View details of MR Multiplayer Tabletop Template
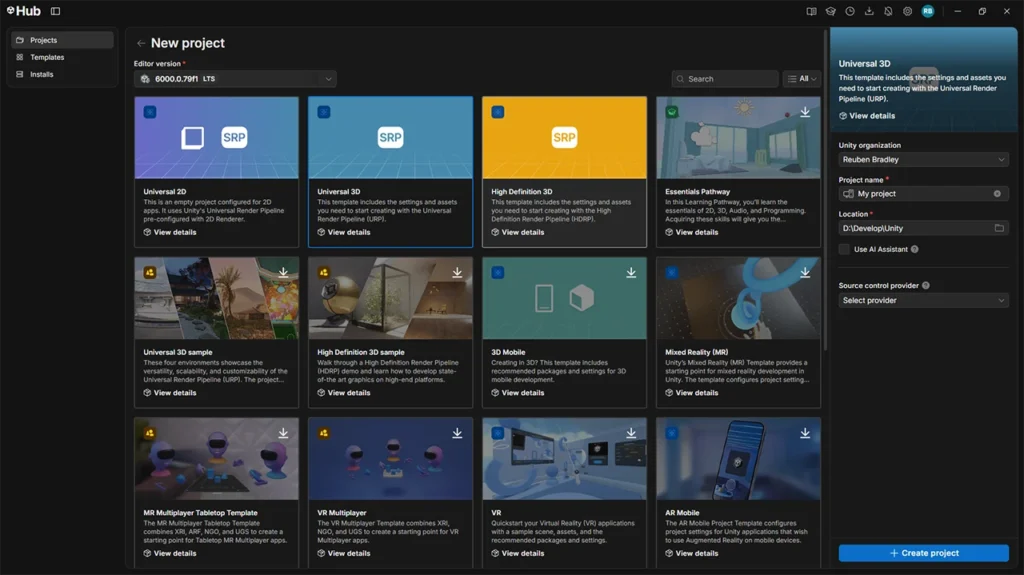This screenshot has width=1024, height=575. 170,553
